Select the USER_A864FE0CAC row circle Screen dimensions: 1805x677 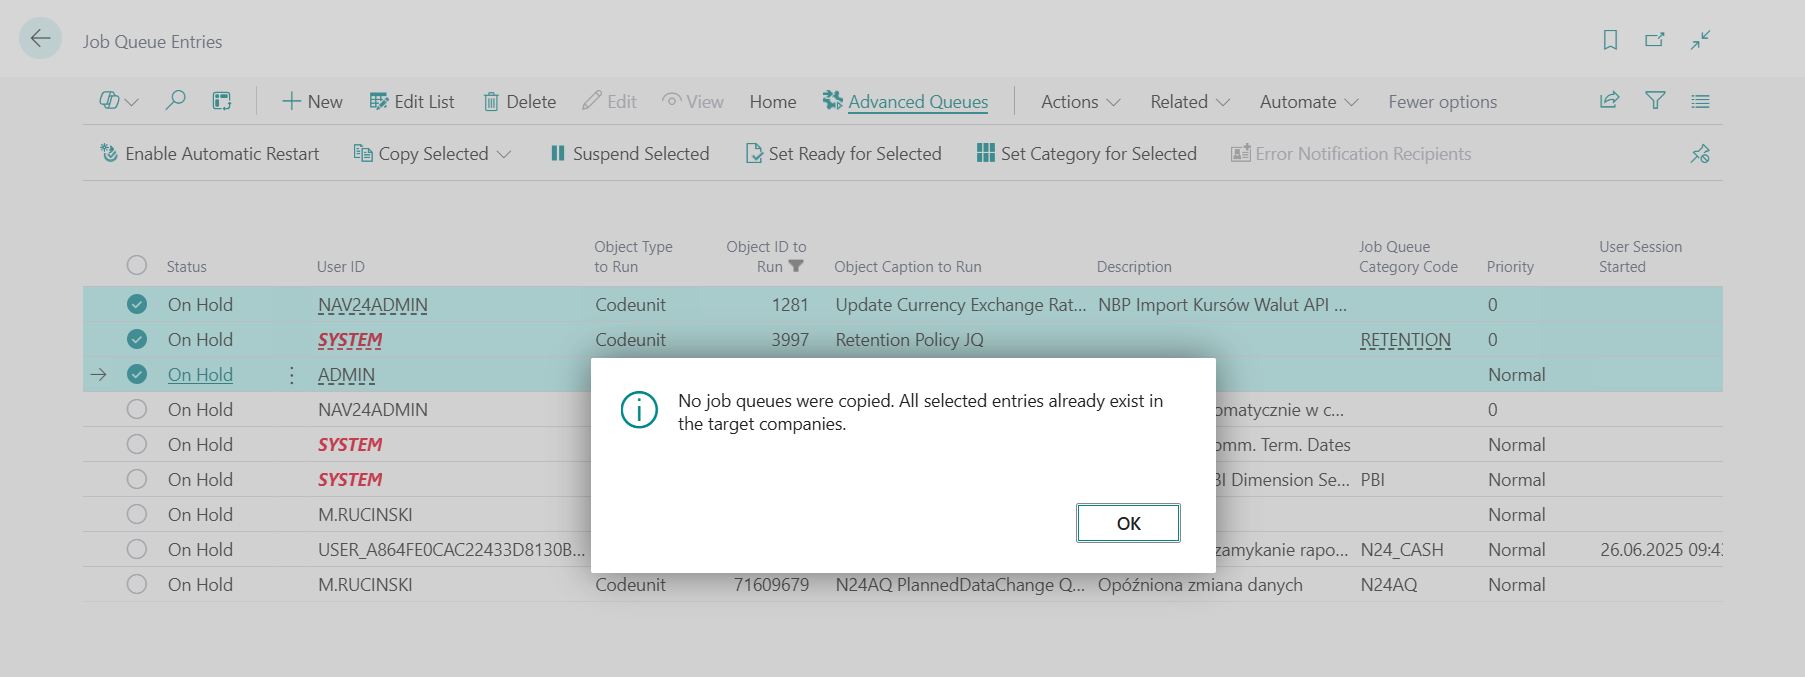pyautogui.click(x=137, y=549)
